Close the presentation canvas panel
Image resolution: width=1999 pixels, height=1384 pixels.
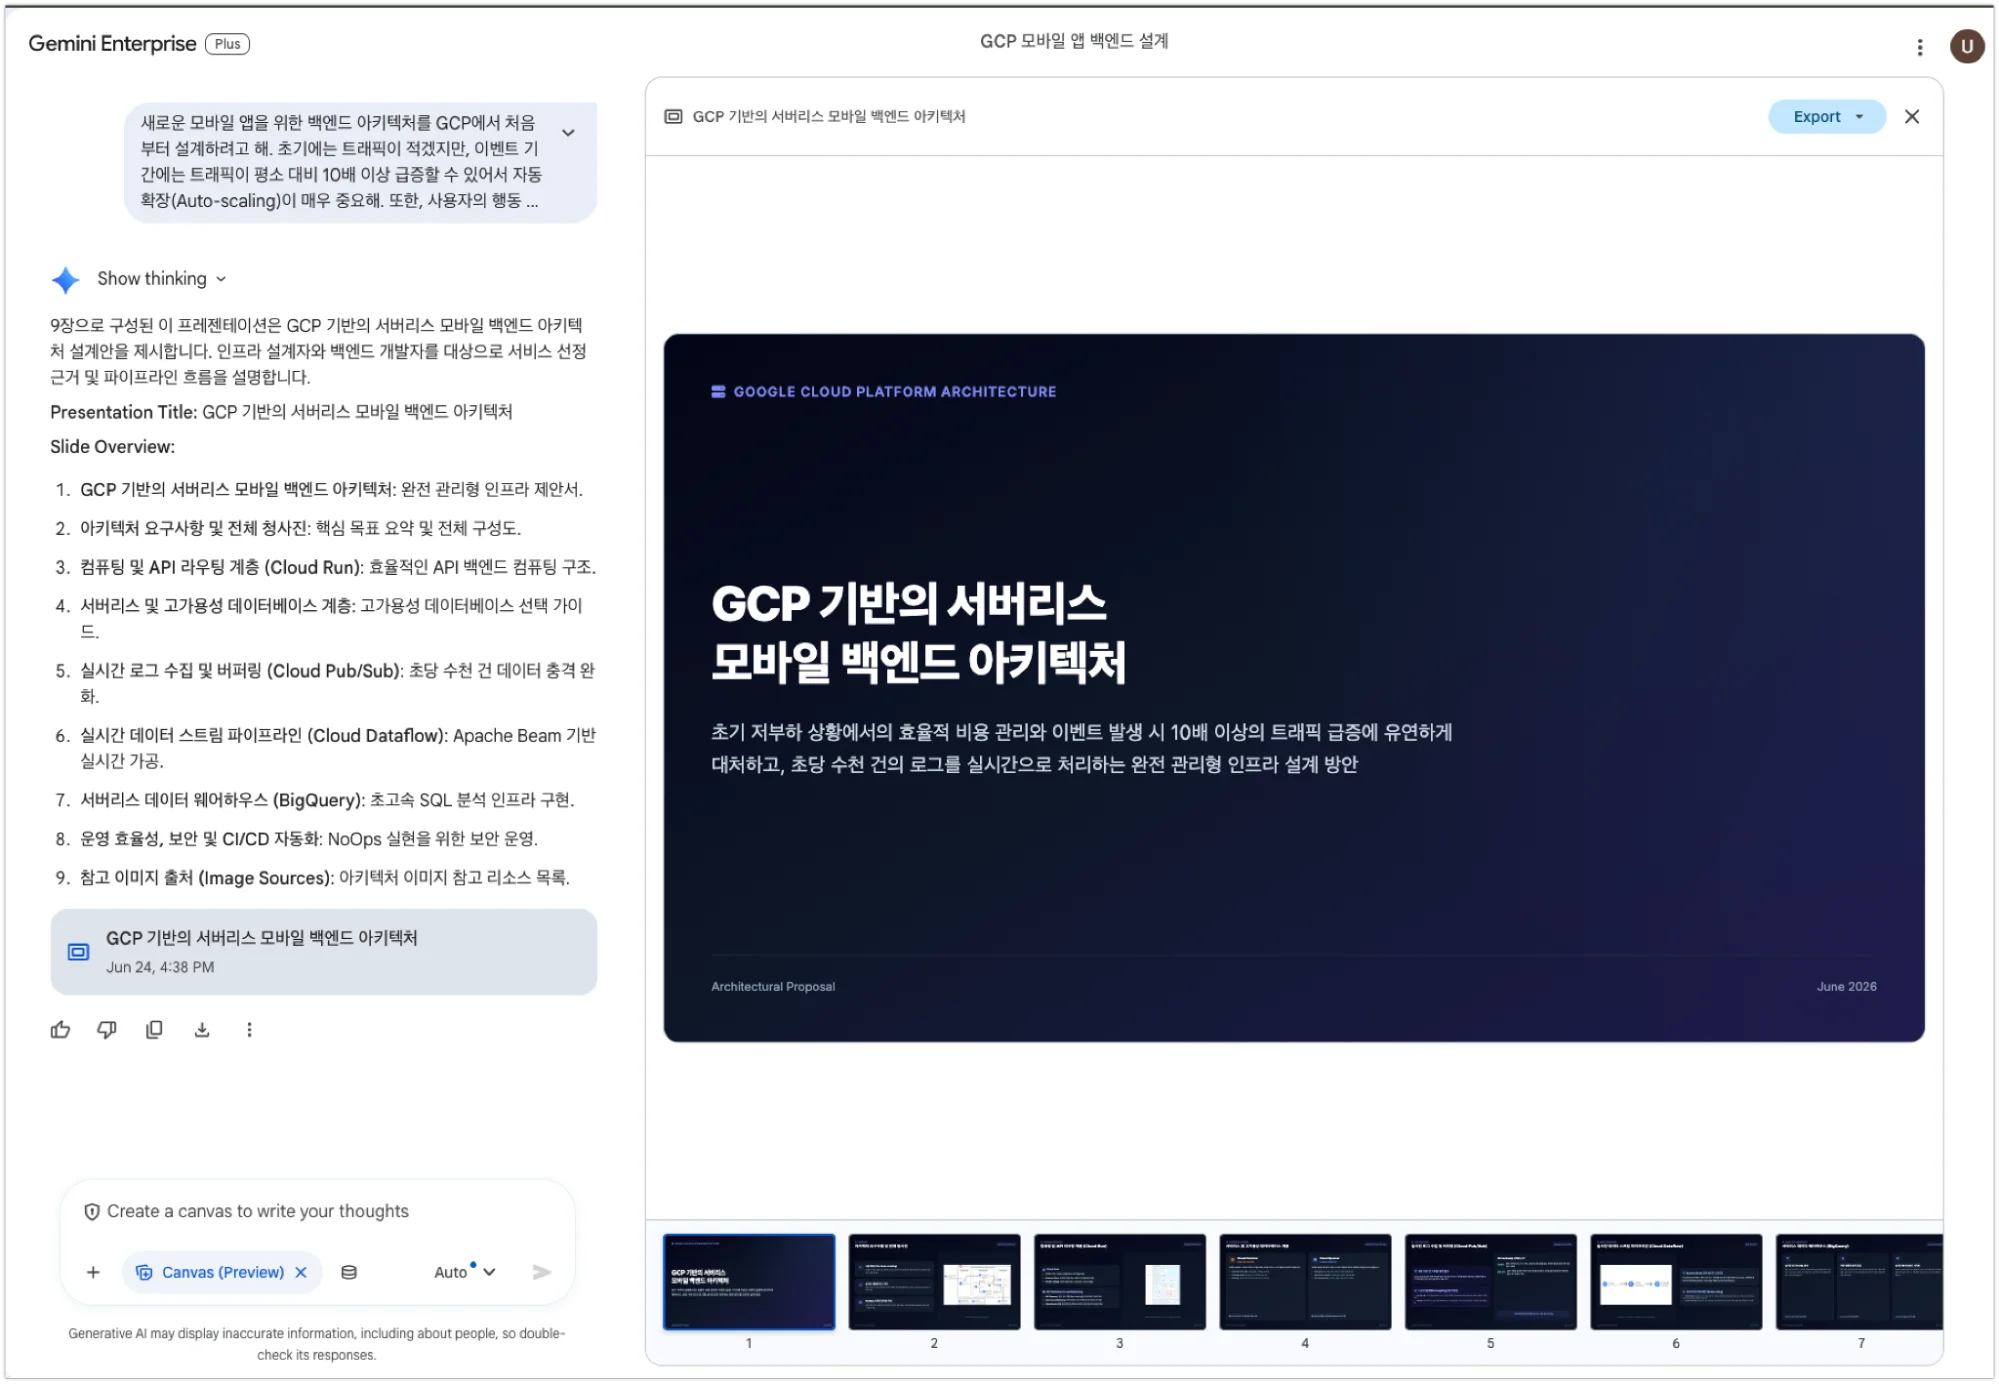pyautogui.click(x=1911, y=117)
